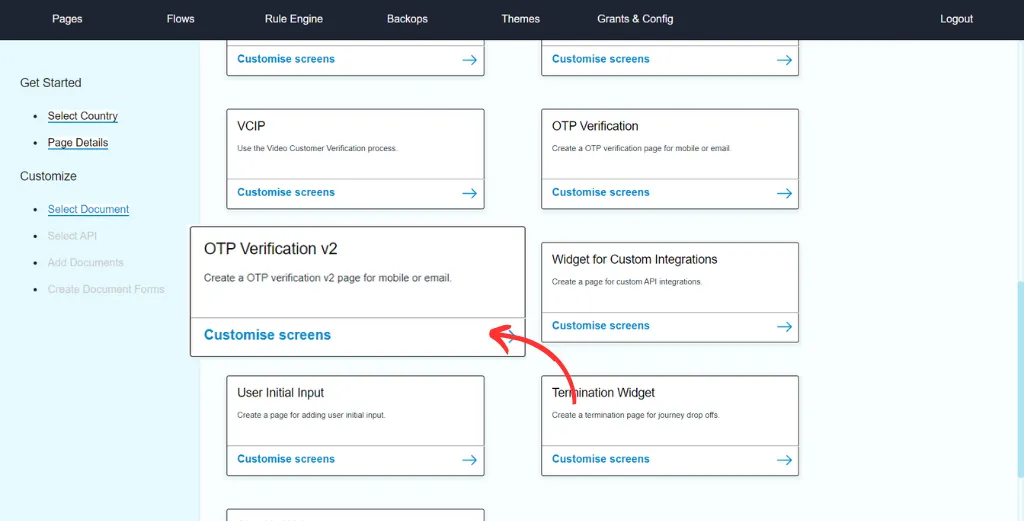1024x521 pixels.
Task: Select Widget for Custom Integrations card title
Action: [634, 259]
